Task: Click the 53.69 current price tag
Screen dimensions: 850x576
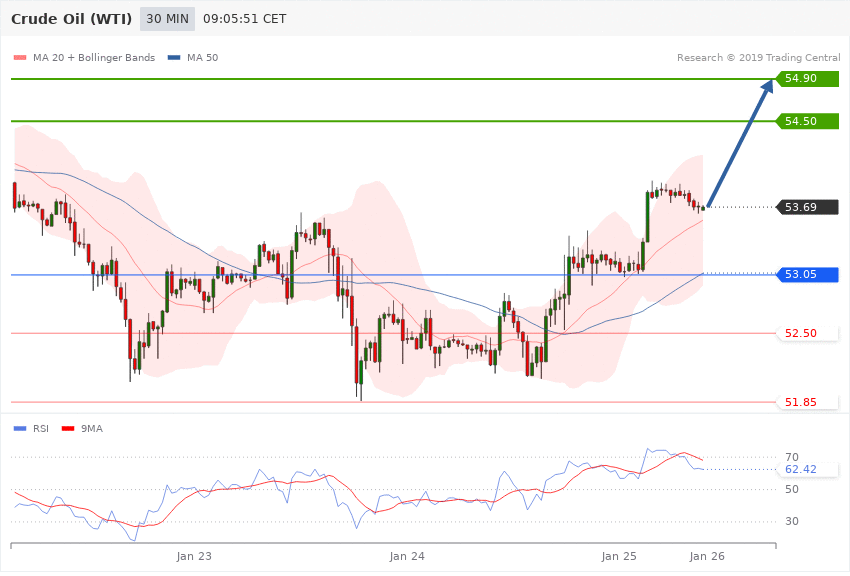Action: (x=807, y=207)
